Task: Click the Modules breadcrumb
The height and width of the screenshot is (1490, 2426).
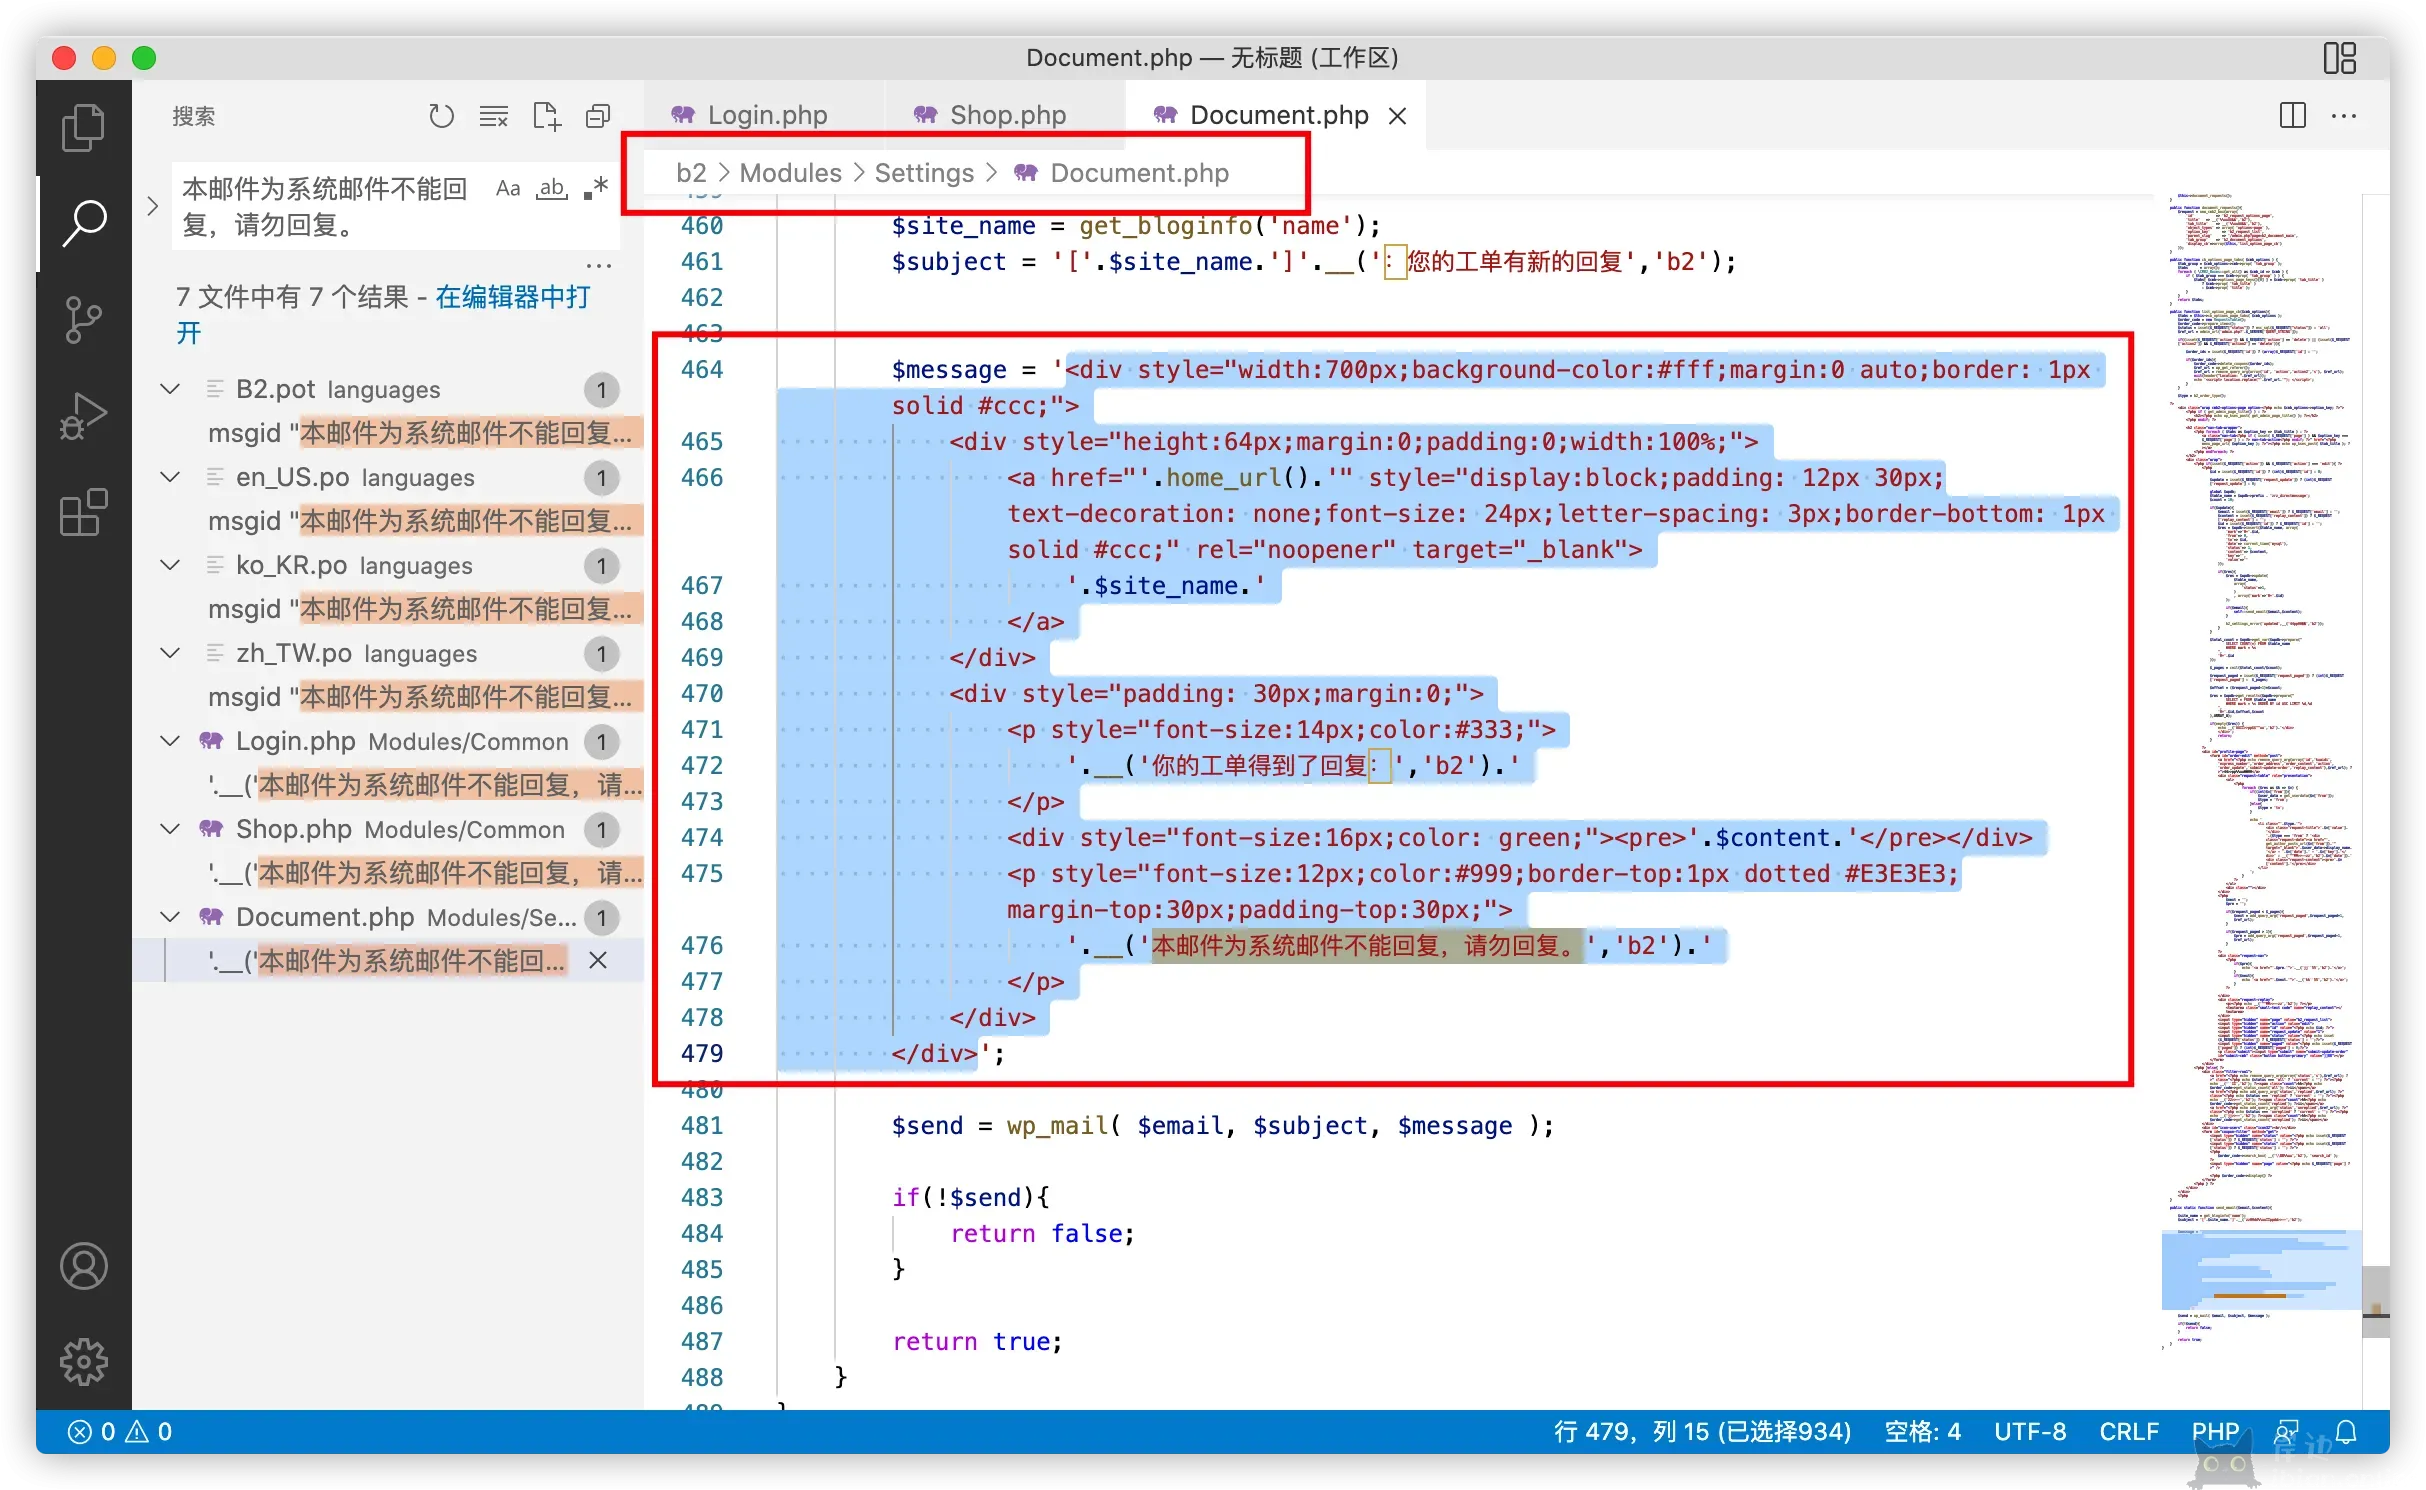Action: tap(790, 173)
